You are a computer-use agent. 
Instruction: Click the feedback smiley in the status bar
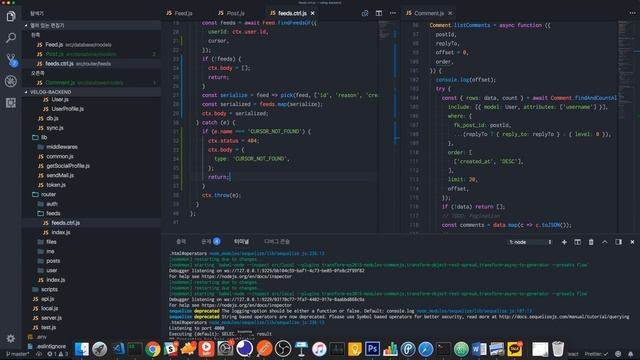pos(618,354)
